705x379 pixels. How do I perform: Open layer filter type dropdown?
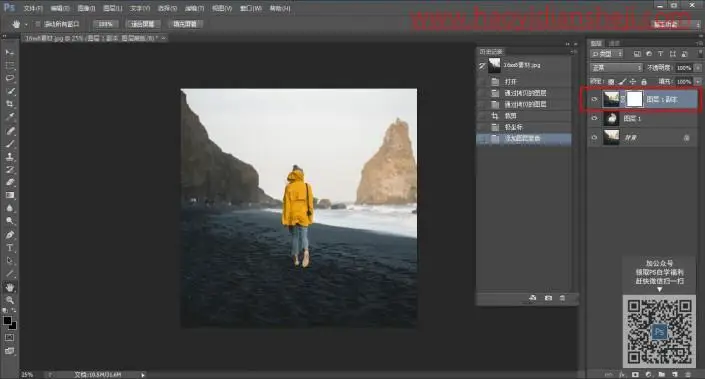[607, 54]
